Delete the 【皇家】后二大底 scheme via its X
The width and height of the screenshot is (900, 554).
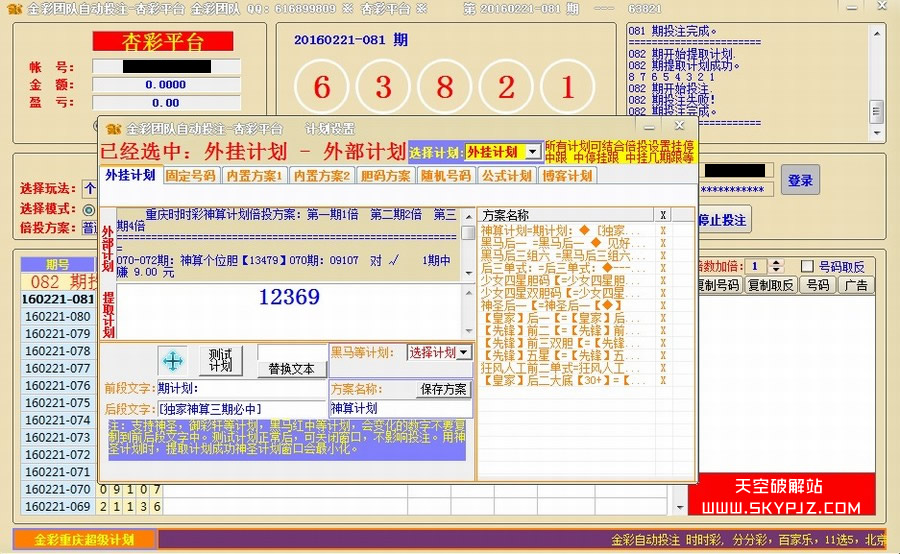tap(663, 380)
